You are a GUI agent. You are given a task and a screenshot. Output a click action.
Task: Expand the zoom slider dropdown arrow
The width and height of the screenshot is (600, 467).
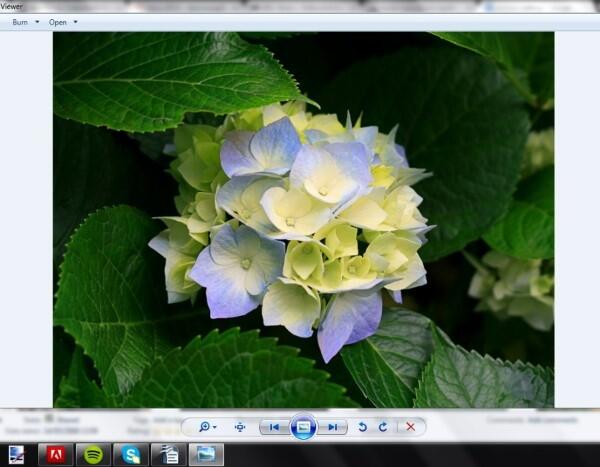point(215,427)
